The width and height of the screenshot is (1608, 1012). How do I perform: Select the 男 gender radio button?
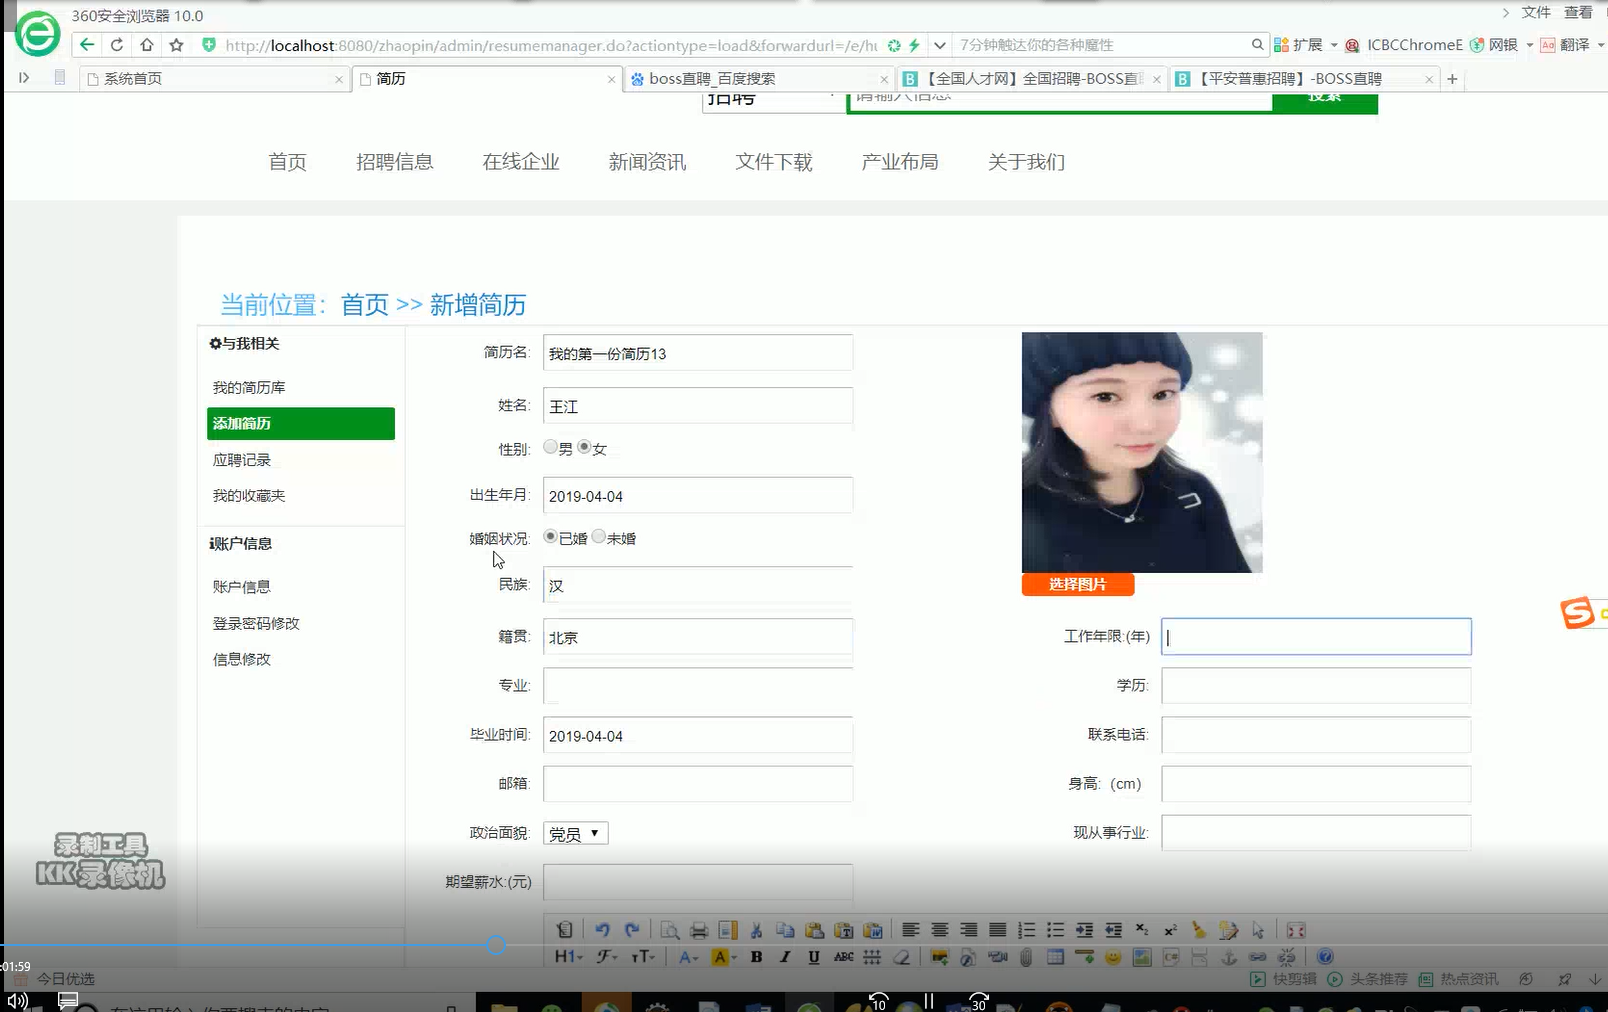551,447
